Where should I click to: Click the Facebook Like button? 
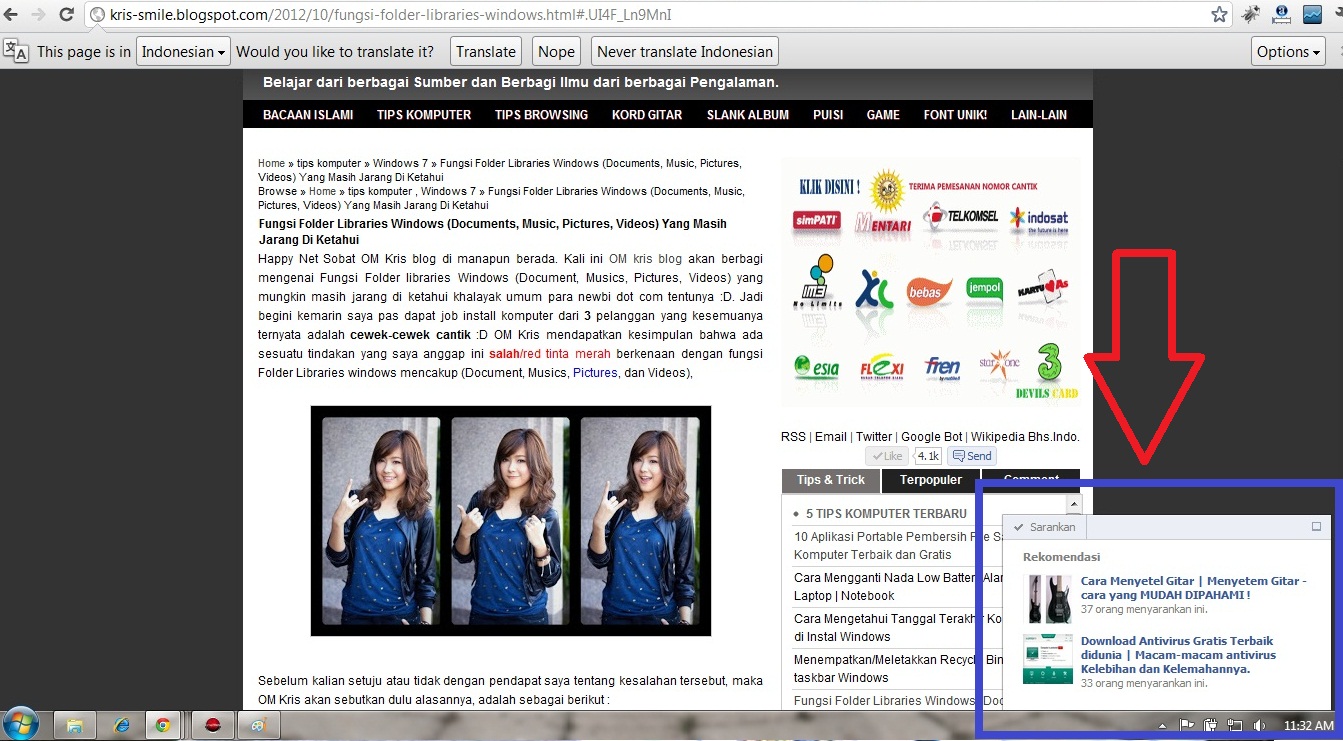pos(886,456)
